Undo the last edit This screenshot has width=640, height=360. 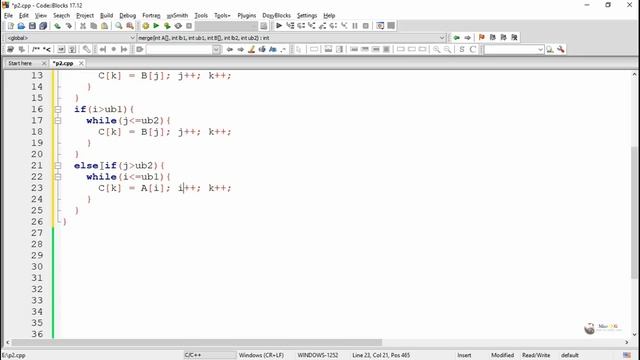pyautogui.click(x=58, y=26)
